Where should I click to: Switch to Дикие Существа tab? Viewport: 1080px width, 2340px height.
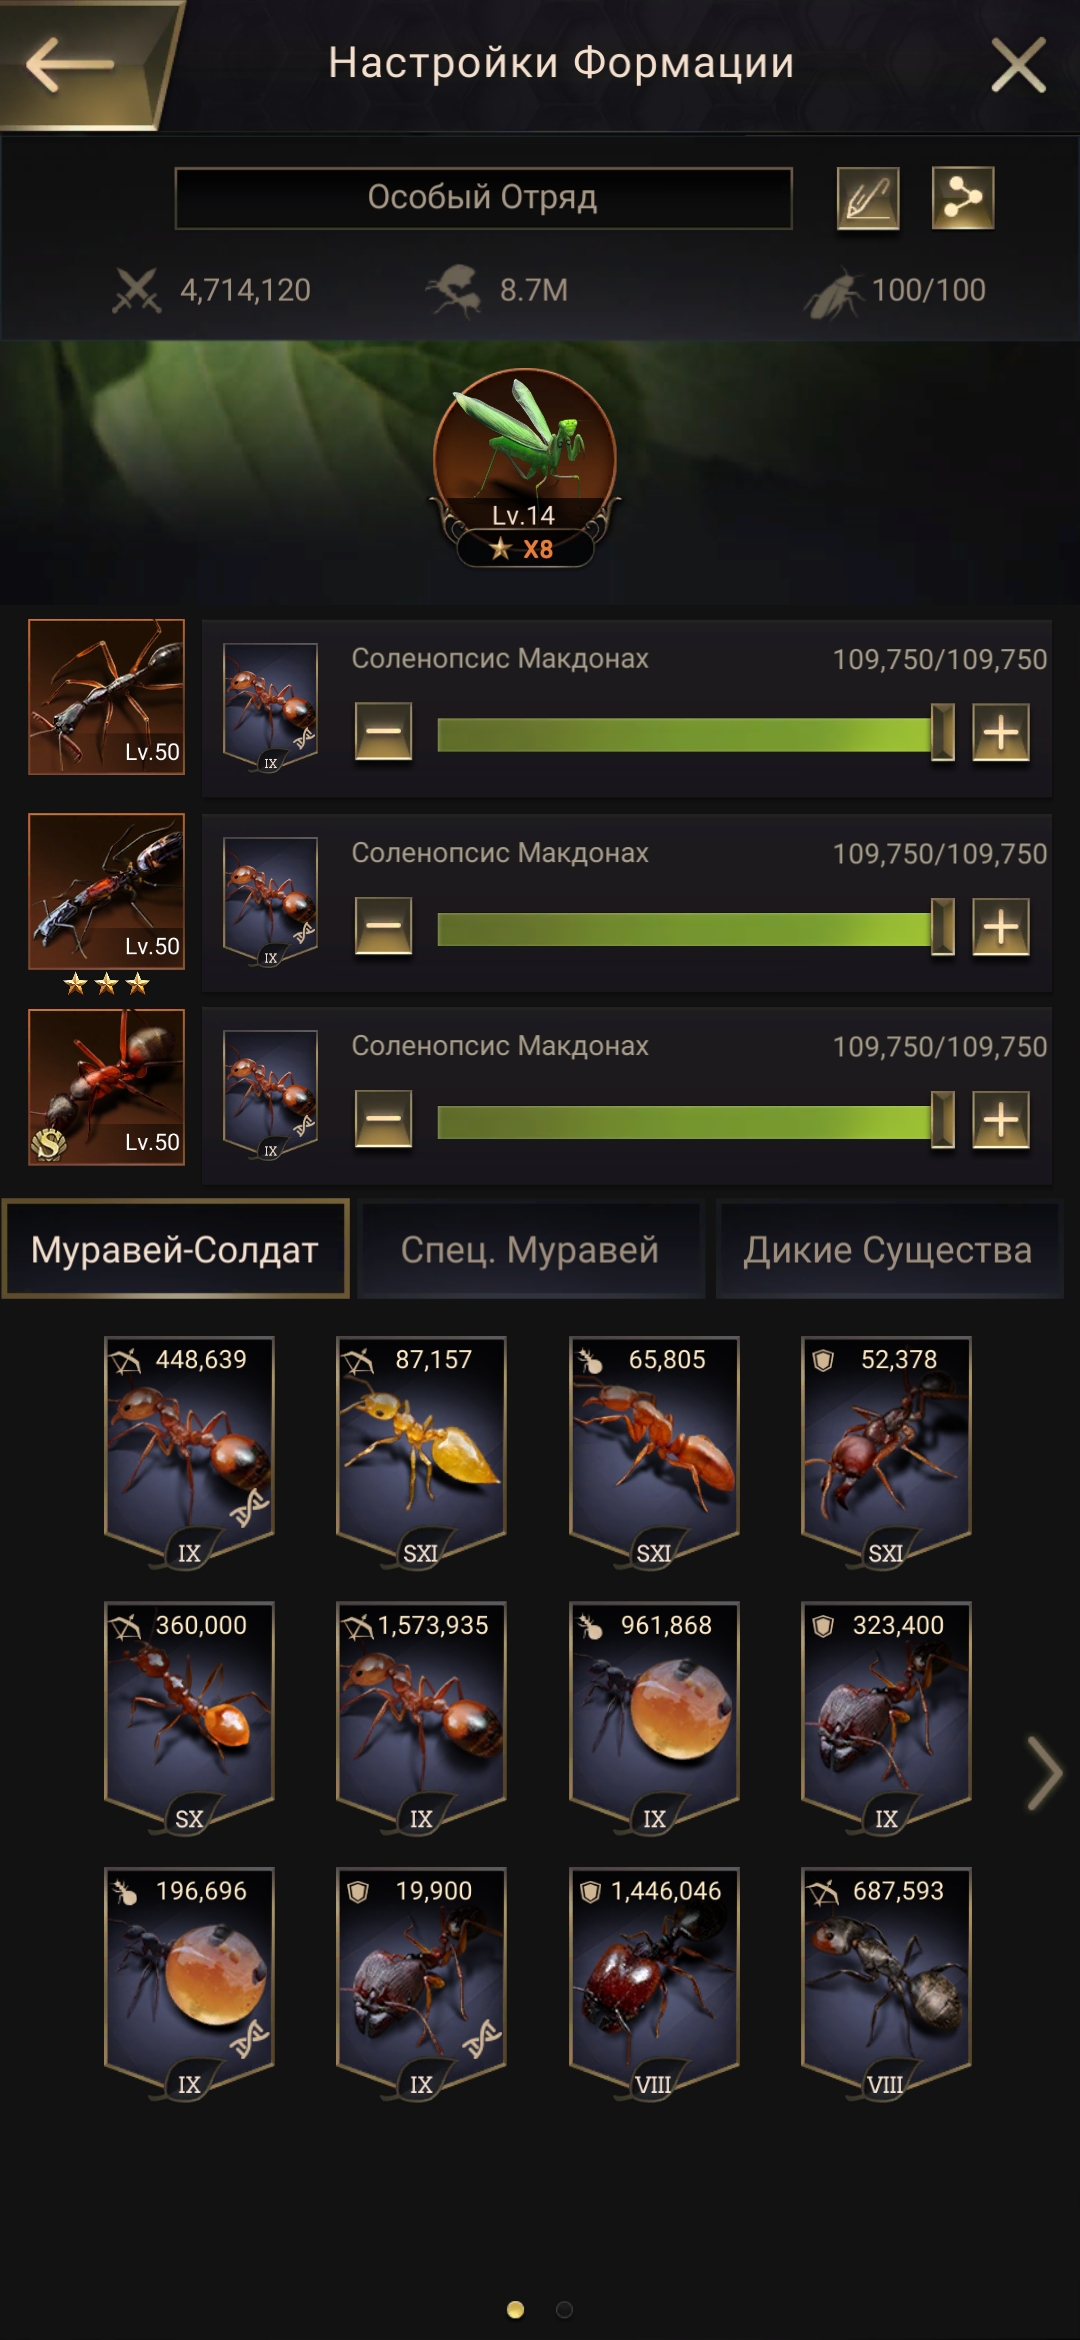(x=888, y=1250)
